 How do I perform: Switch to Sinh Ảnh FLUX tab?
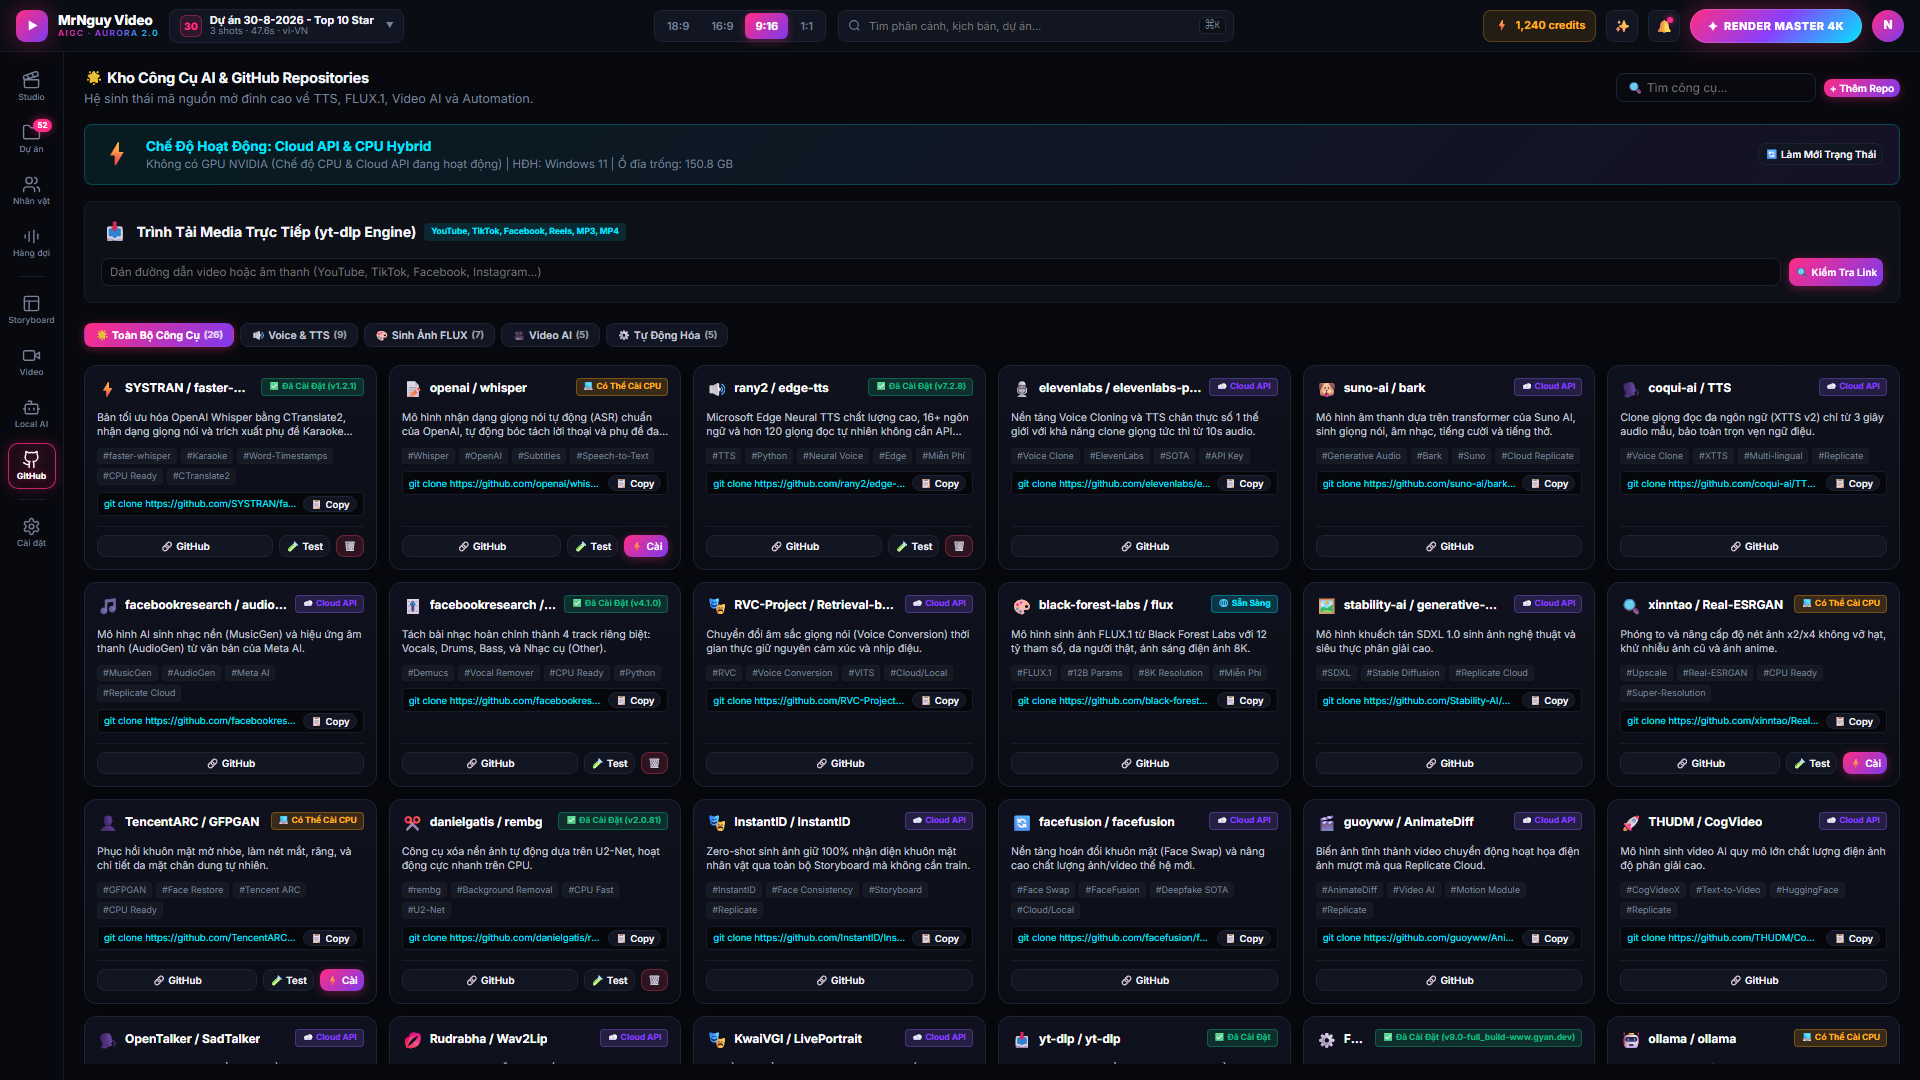point(429,335)
